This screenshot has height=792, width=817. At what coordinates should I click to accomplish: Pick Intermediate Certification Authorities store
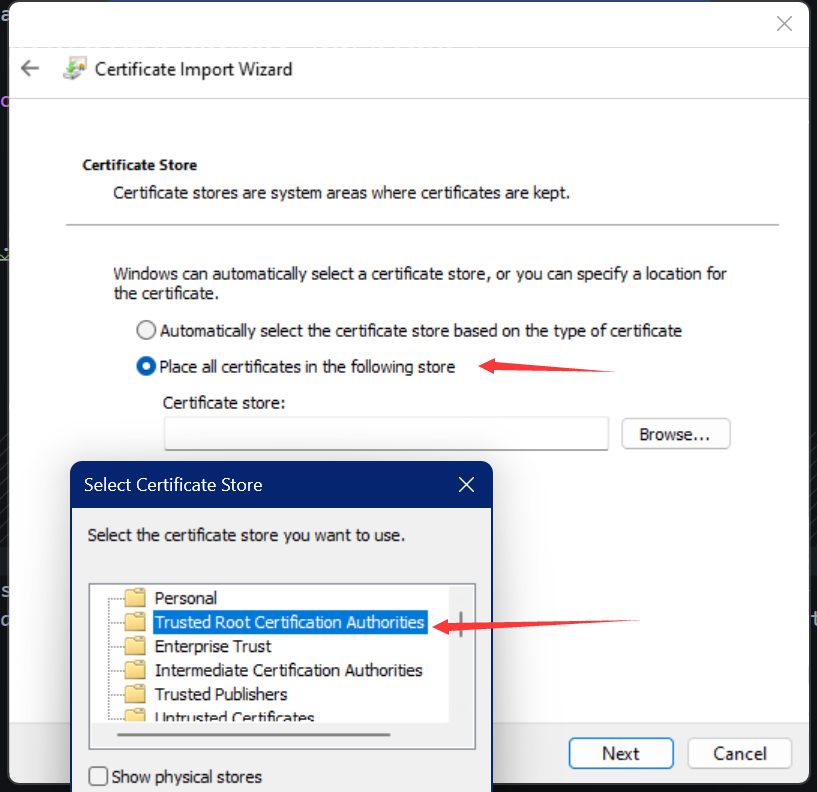click(x=289, y=670)
